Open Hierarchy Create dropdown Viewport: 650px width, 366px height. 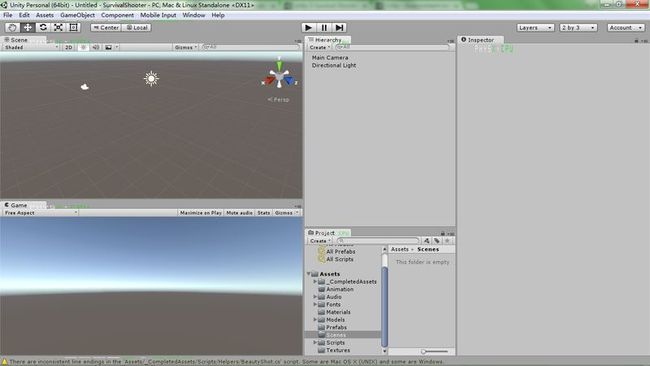point(320,47)
